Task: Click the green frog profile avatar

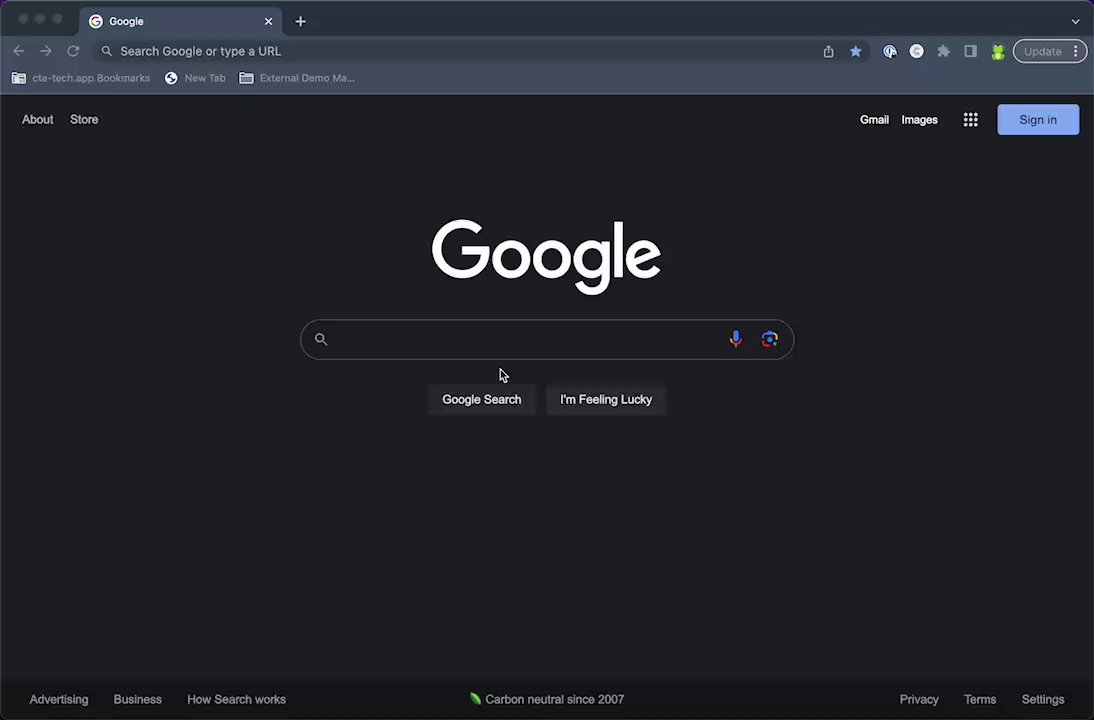Action: 998,52
